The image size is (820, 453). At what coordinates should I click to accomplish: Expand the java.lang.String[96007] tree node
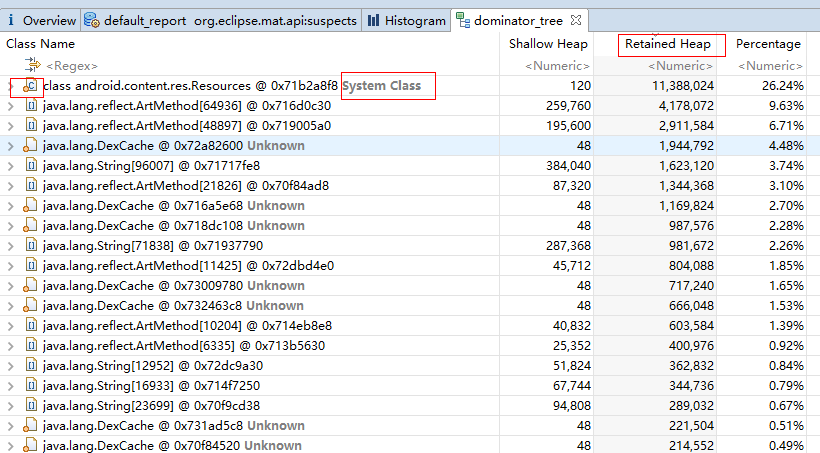click(x=11, y=166)
